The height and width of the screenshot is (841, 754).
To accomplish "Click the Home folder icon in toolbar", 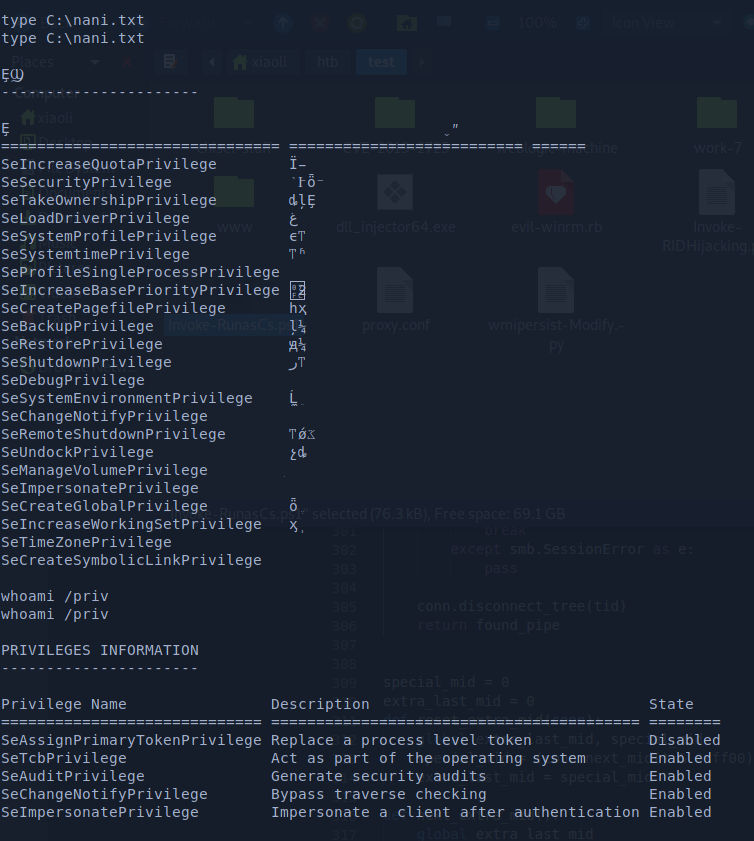I will [406, 23].
